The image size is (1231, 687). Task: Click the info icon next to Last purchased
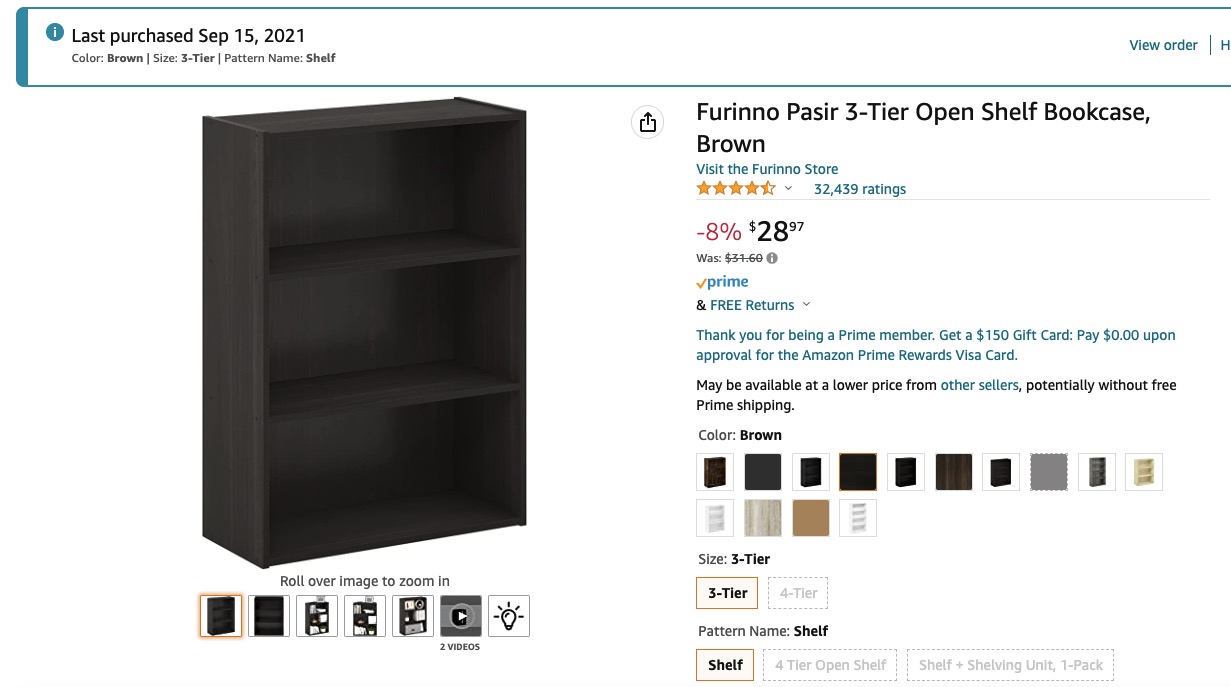pyautogui.click(x=55, y=32)
